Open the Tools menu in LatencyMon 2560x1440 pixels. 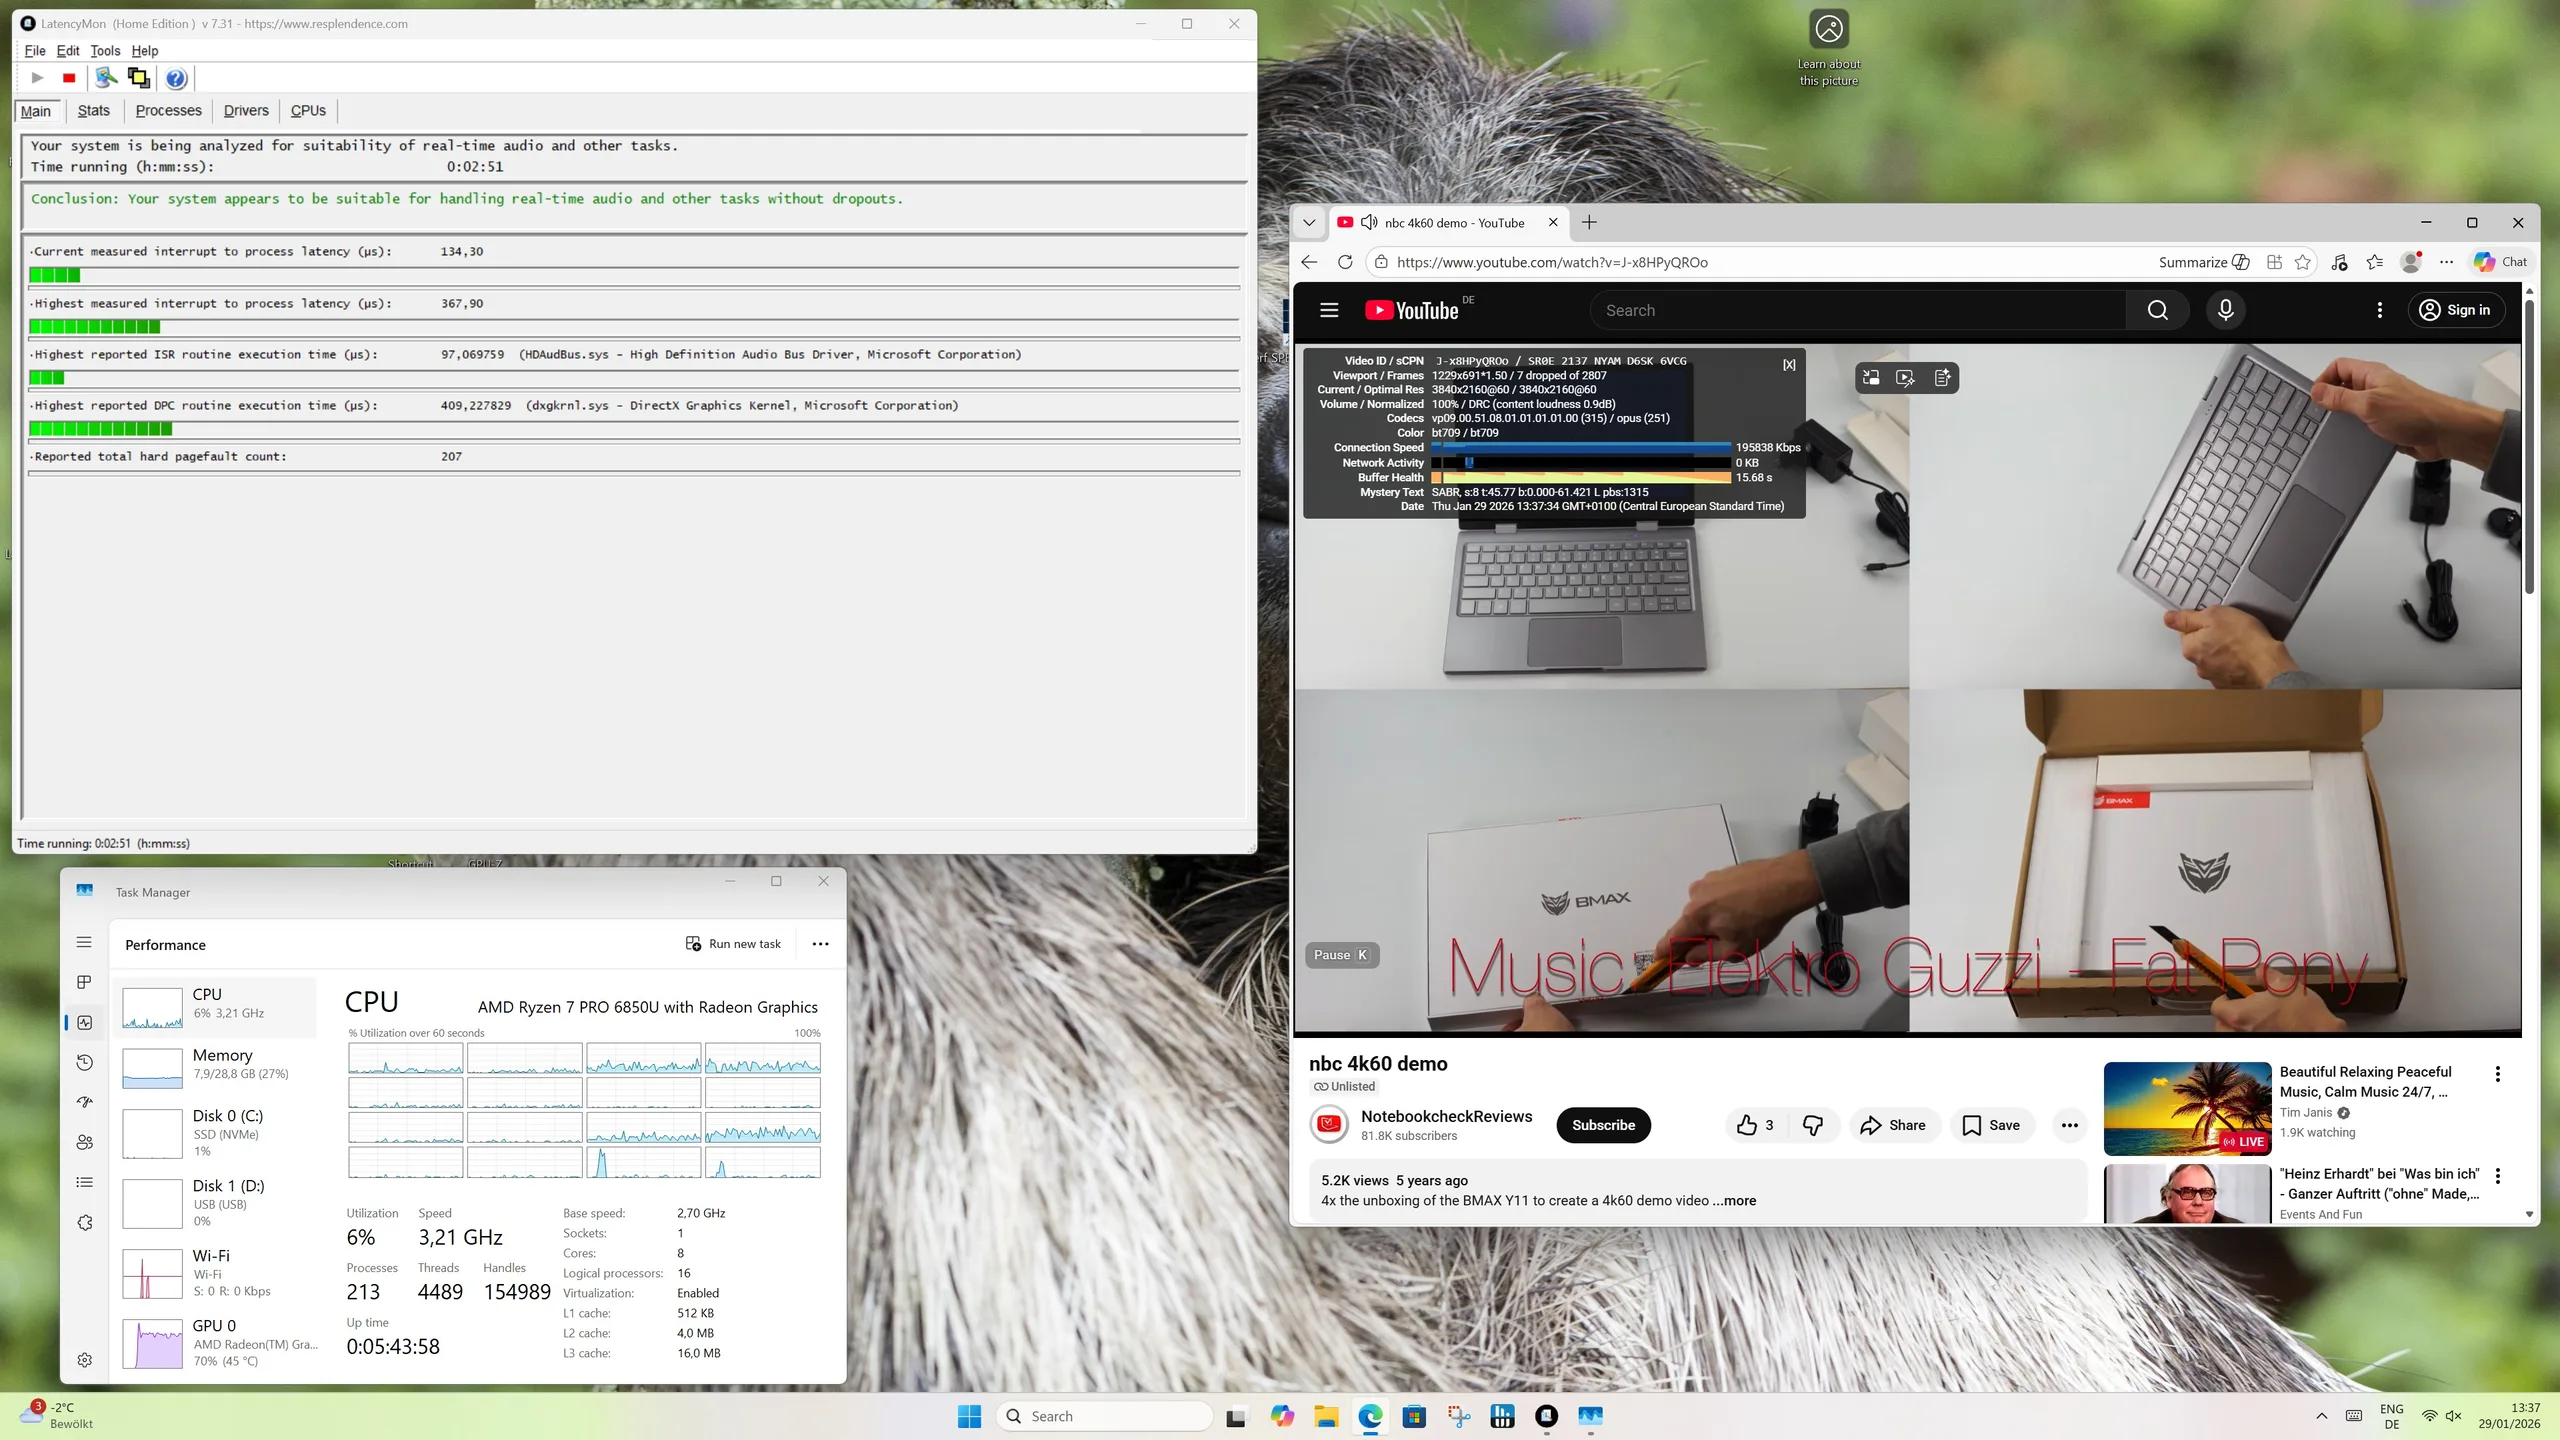pyautogui.click(x=105, y=51)
